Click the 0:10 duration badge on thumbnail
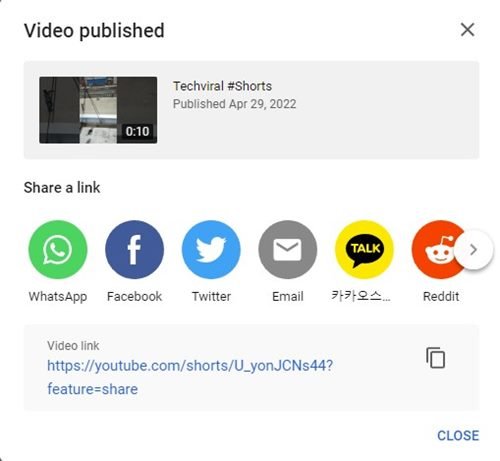This screenshot has width=500, height=461. coord(137,131)
